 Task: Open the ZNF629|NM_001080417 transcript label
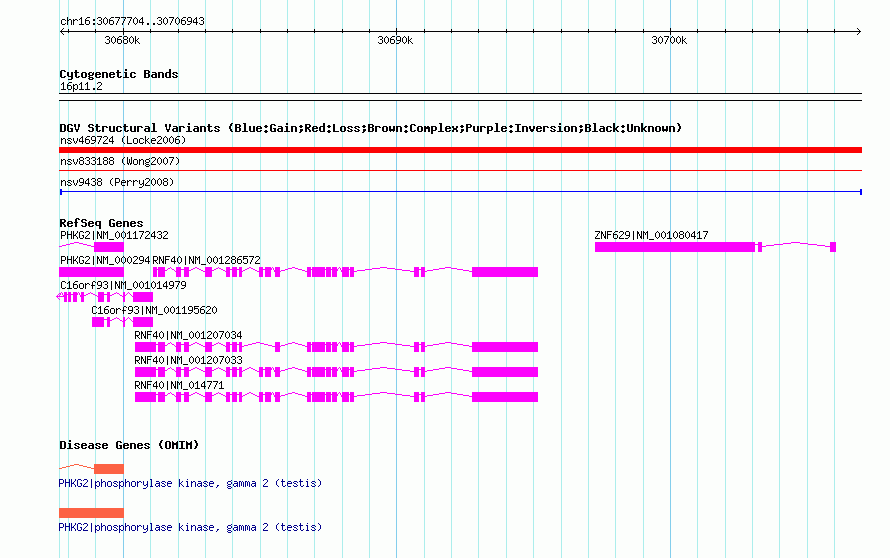click(x=651, y=235)
